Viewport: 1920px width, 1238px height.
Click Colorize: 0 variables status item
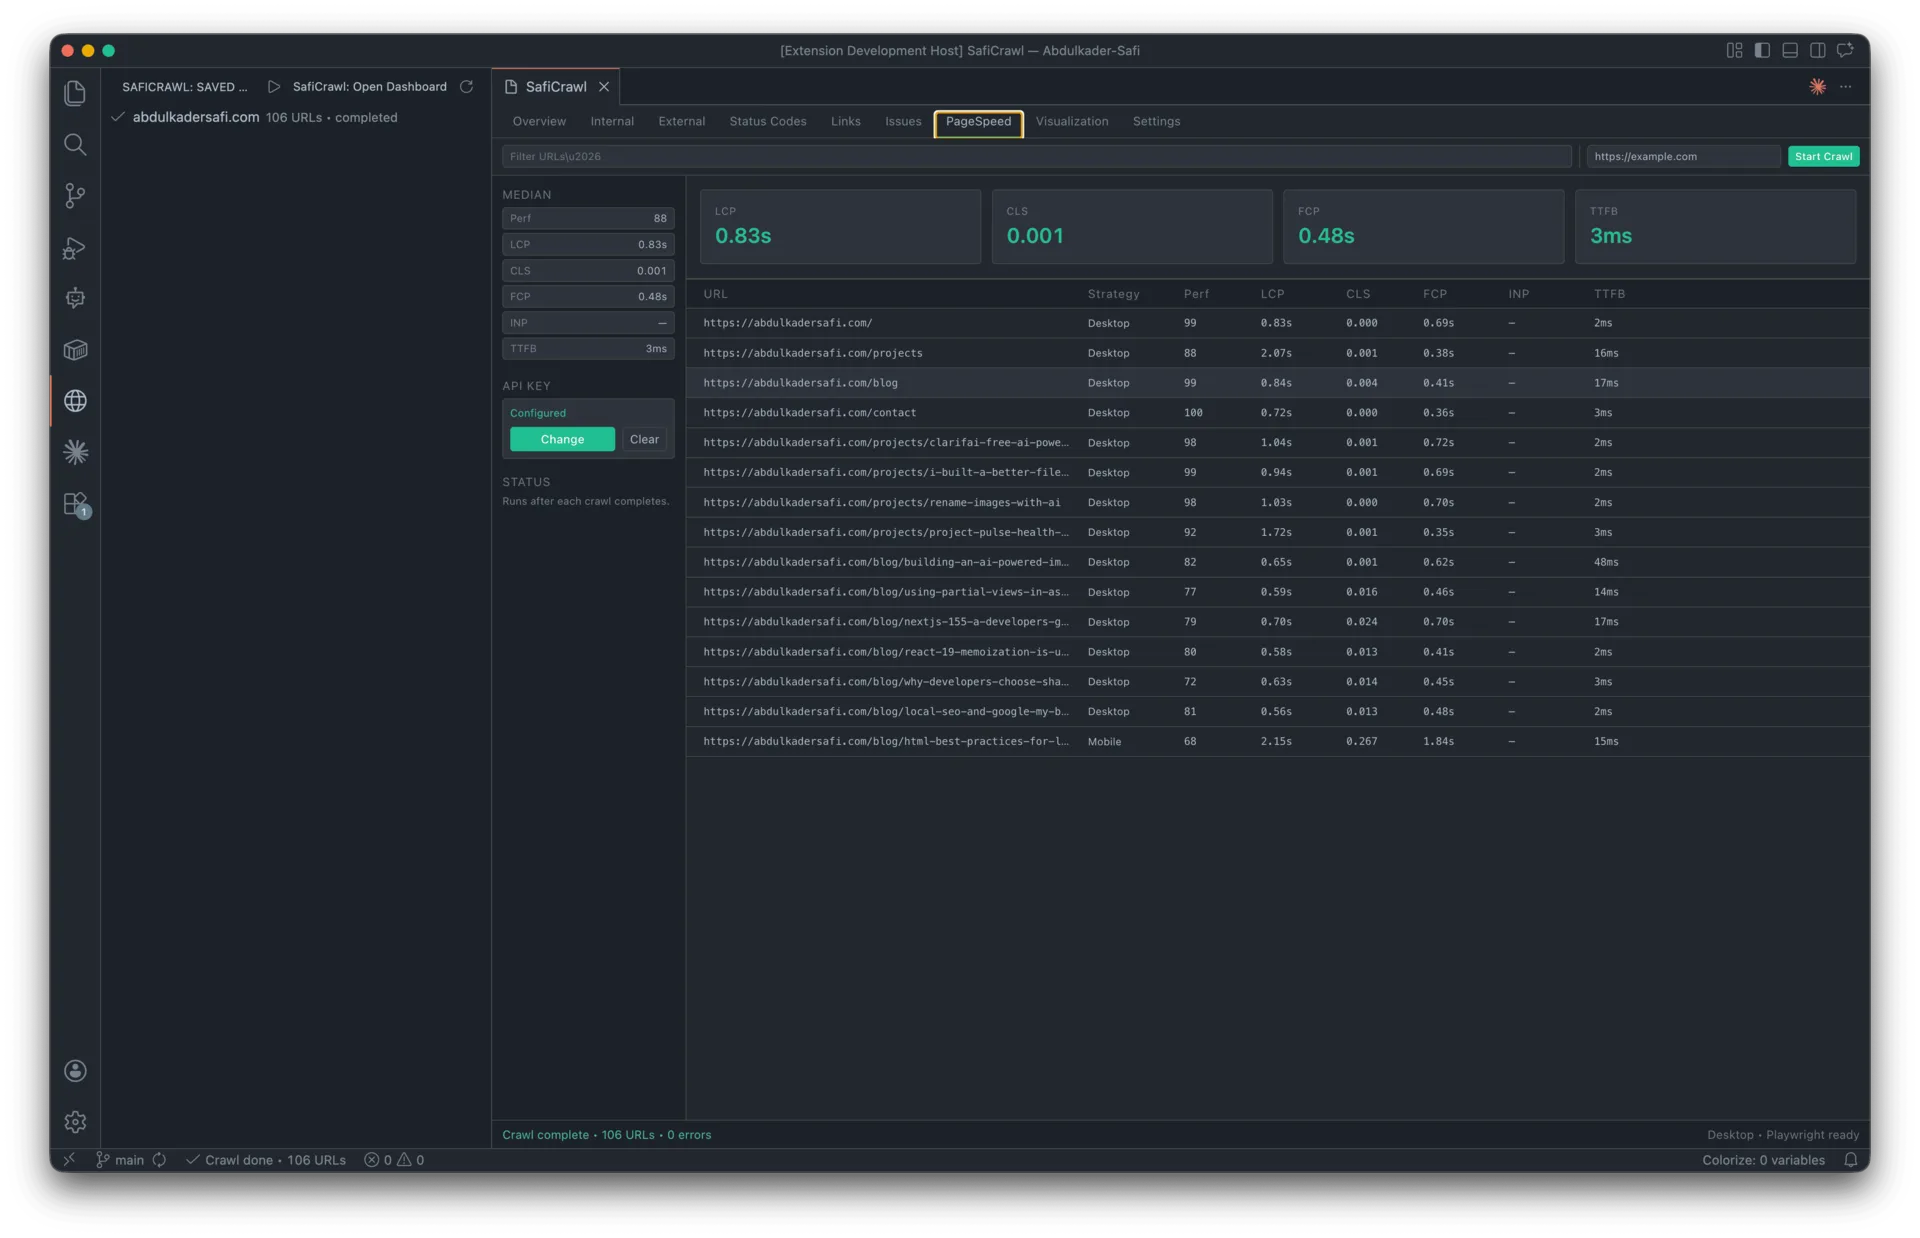1763,1160
